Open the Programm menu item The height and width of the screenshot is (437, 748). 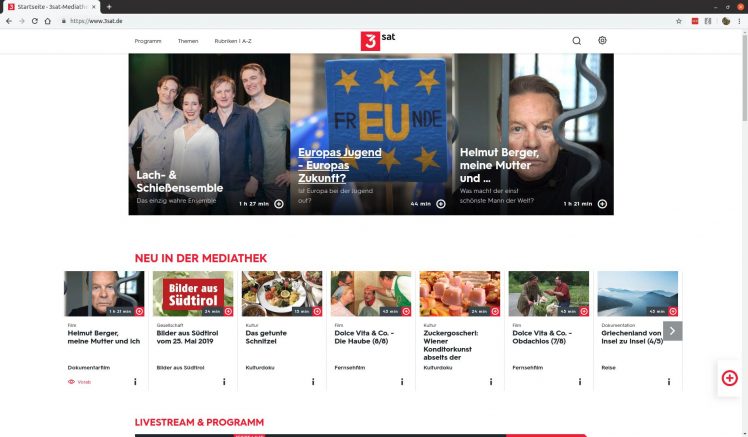click(x=148, y=41)
